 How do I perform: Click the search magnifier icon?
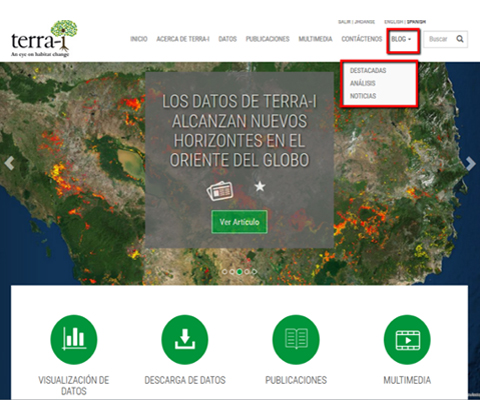[460, 39]
